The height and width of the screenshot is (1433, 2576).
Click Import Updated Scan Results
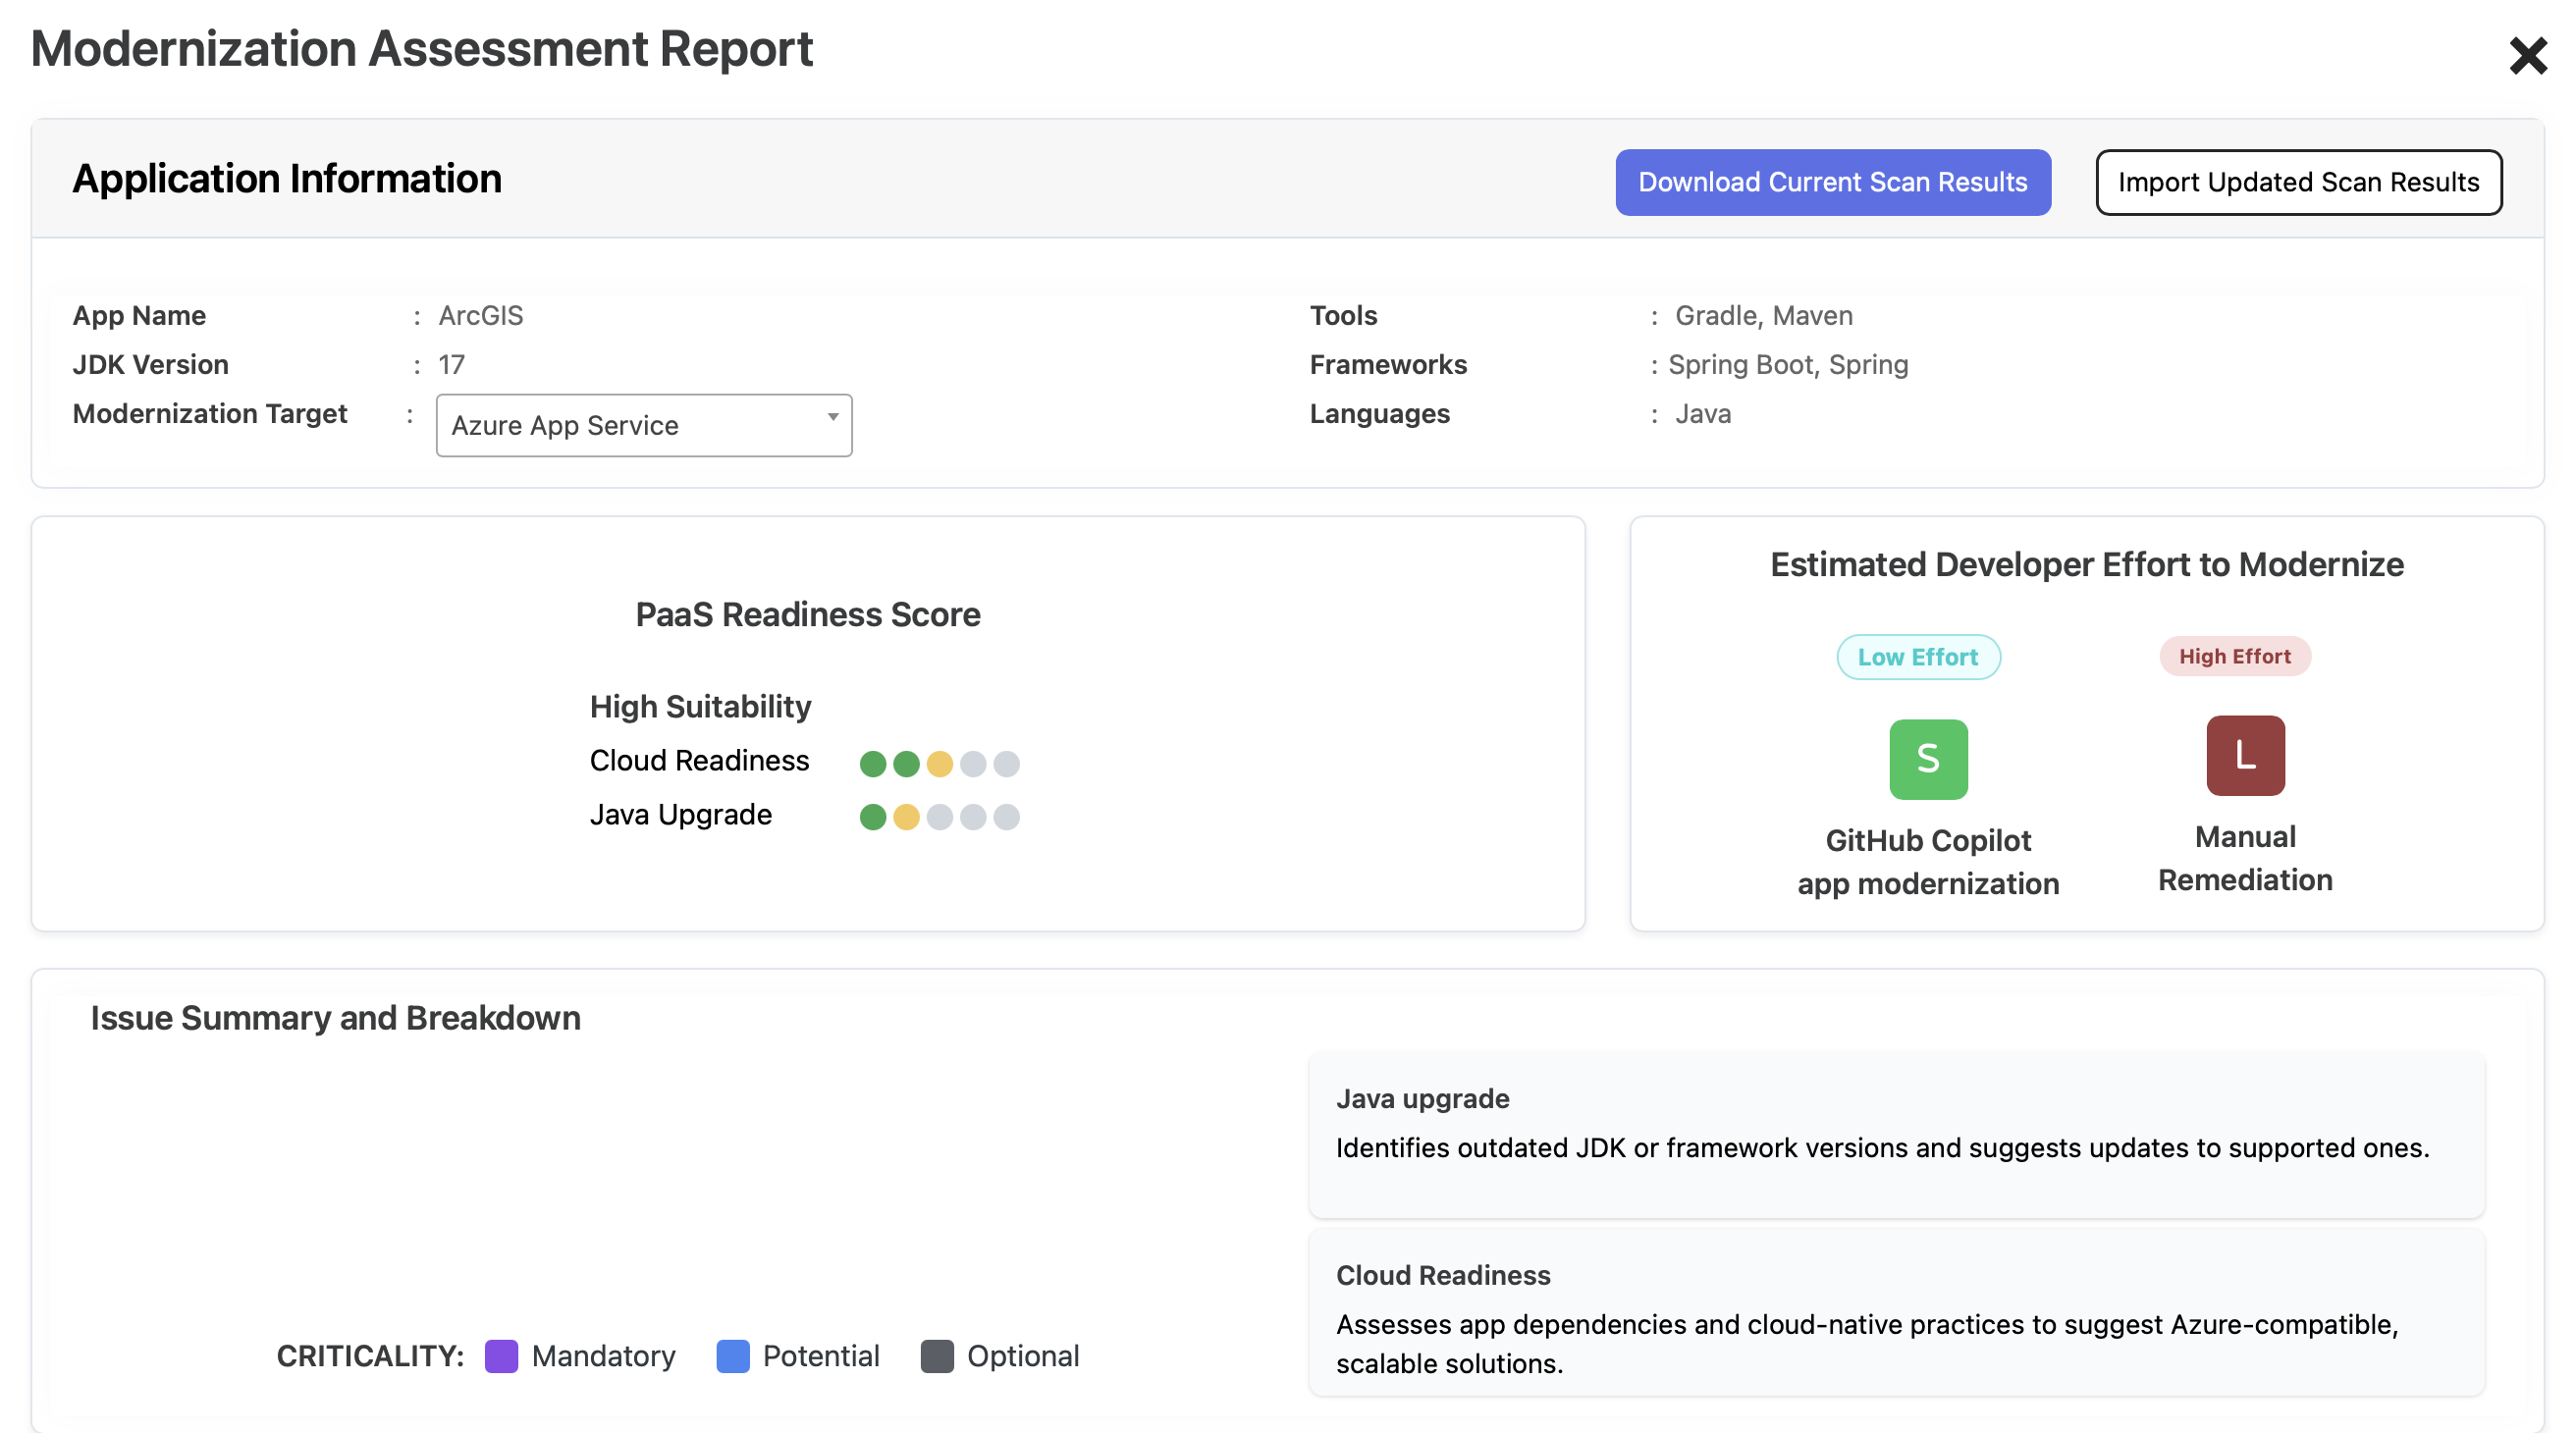tap(2298, 182)
